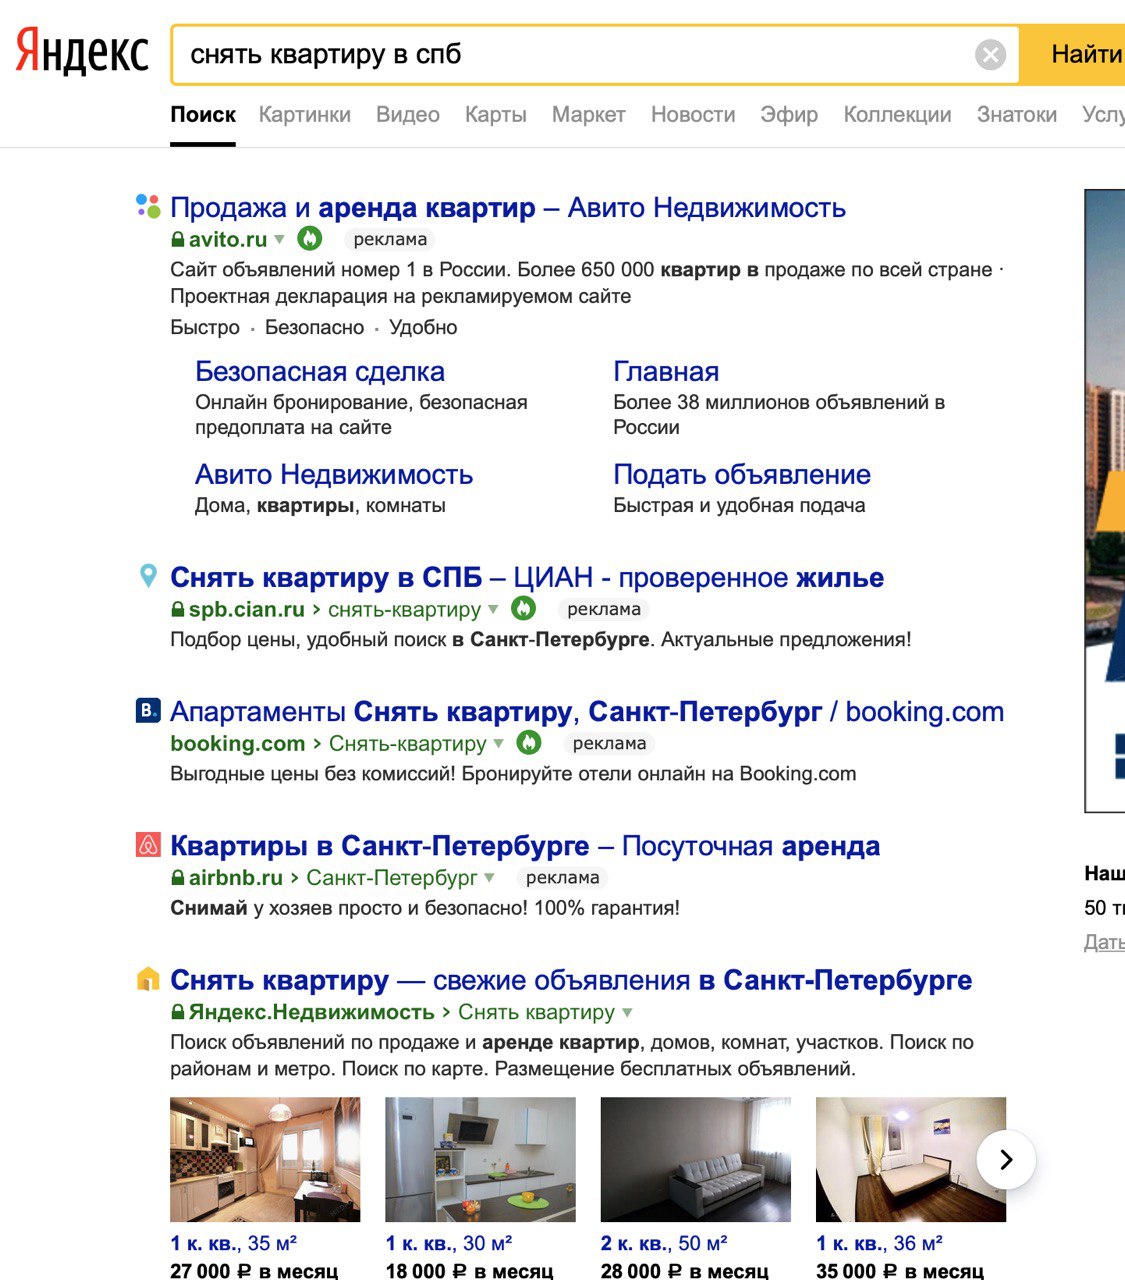The image size is (1125, 1280).
Task: Click the spb.cian.ru green URL
Action: coord(246,609)
